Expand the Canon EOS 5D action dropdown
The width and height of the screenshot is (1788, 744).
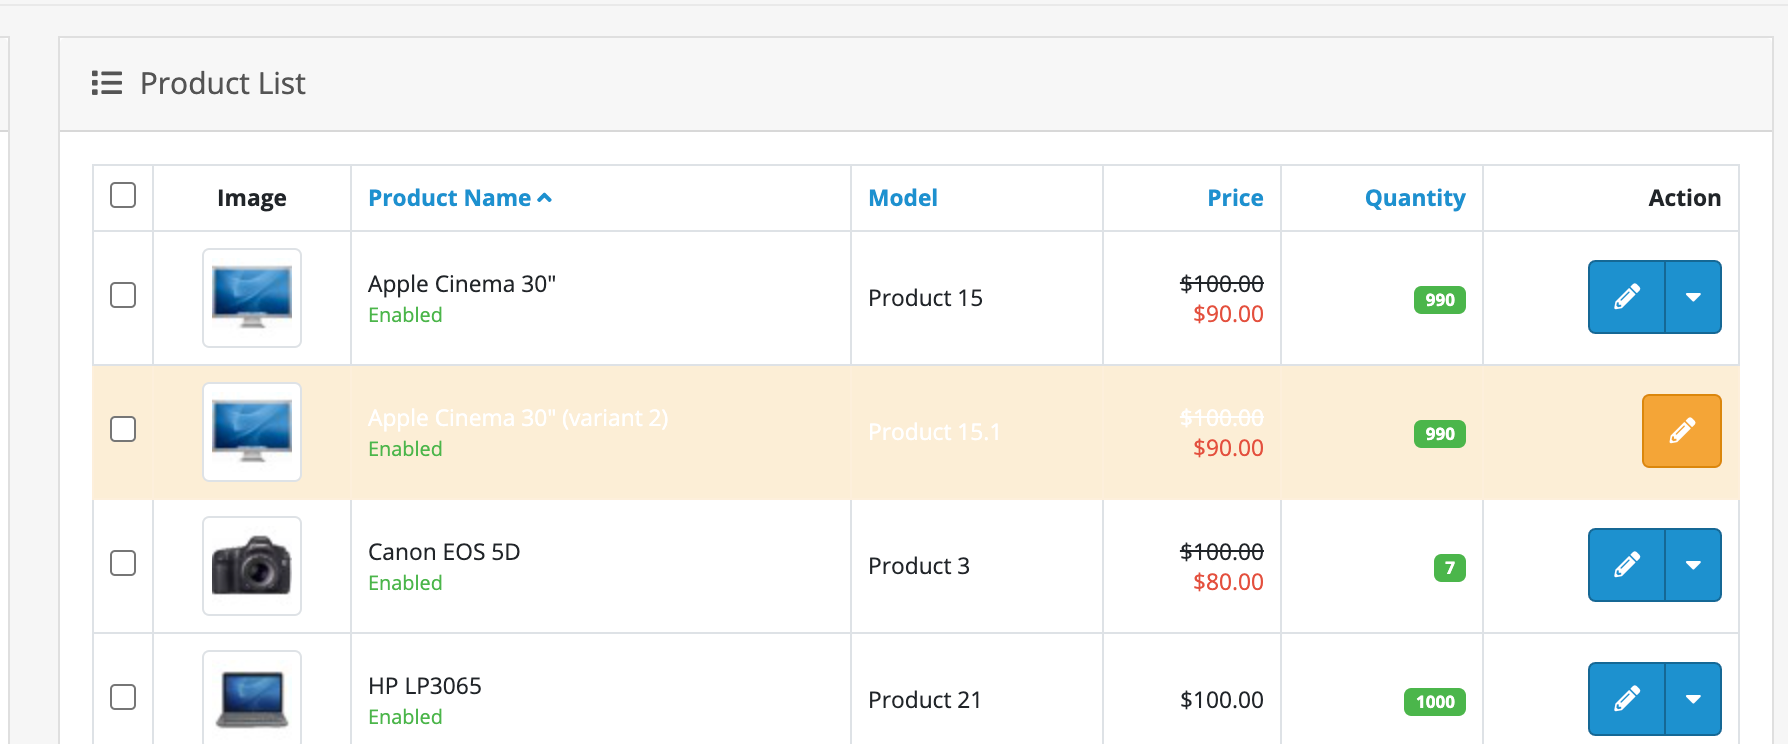(x=1693, y=565)
